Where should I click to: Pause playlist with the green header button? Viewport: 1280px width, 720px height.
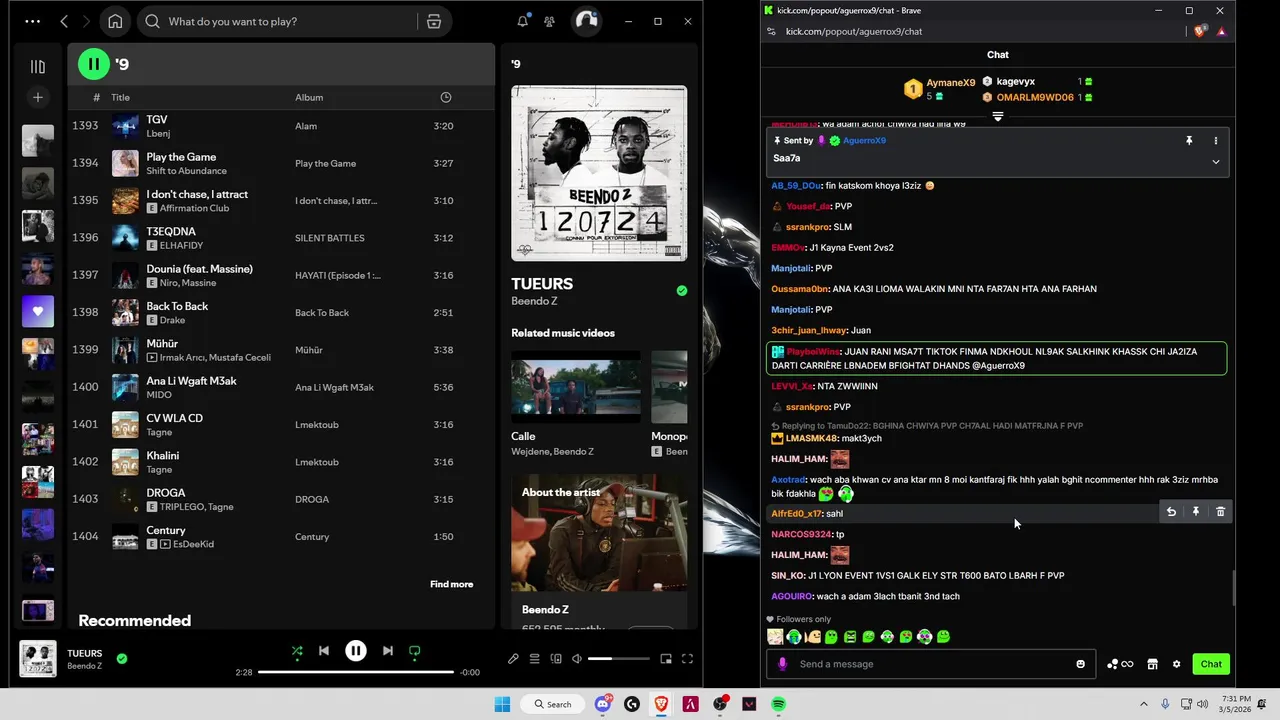tap(93, 64)
